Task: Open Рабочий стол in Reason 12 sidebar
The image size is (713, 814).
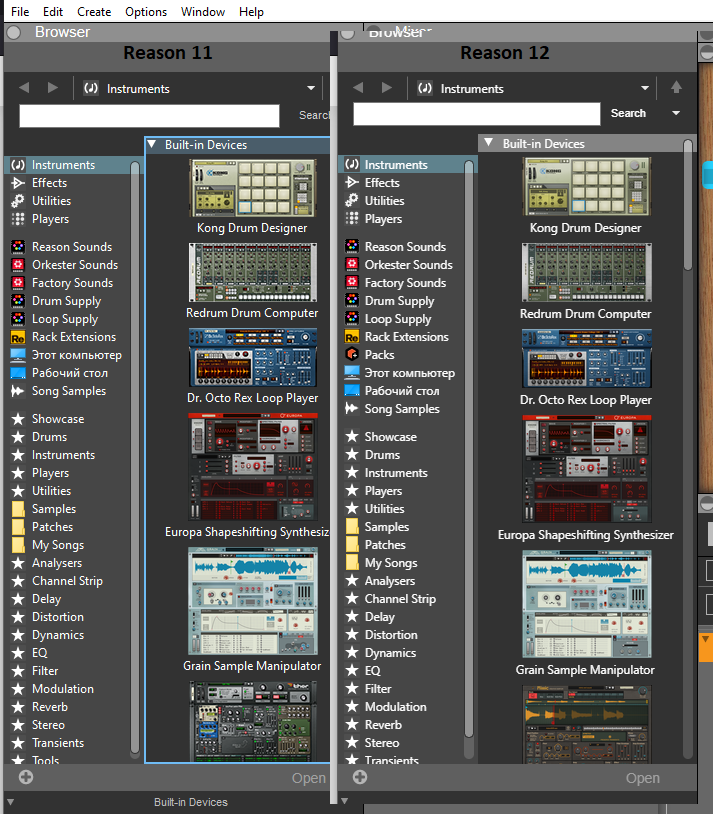Action: [401, 391]
